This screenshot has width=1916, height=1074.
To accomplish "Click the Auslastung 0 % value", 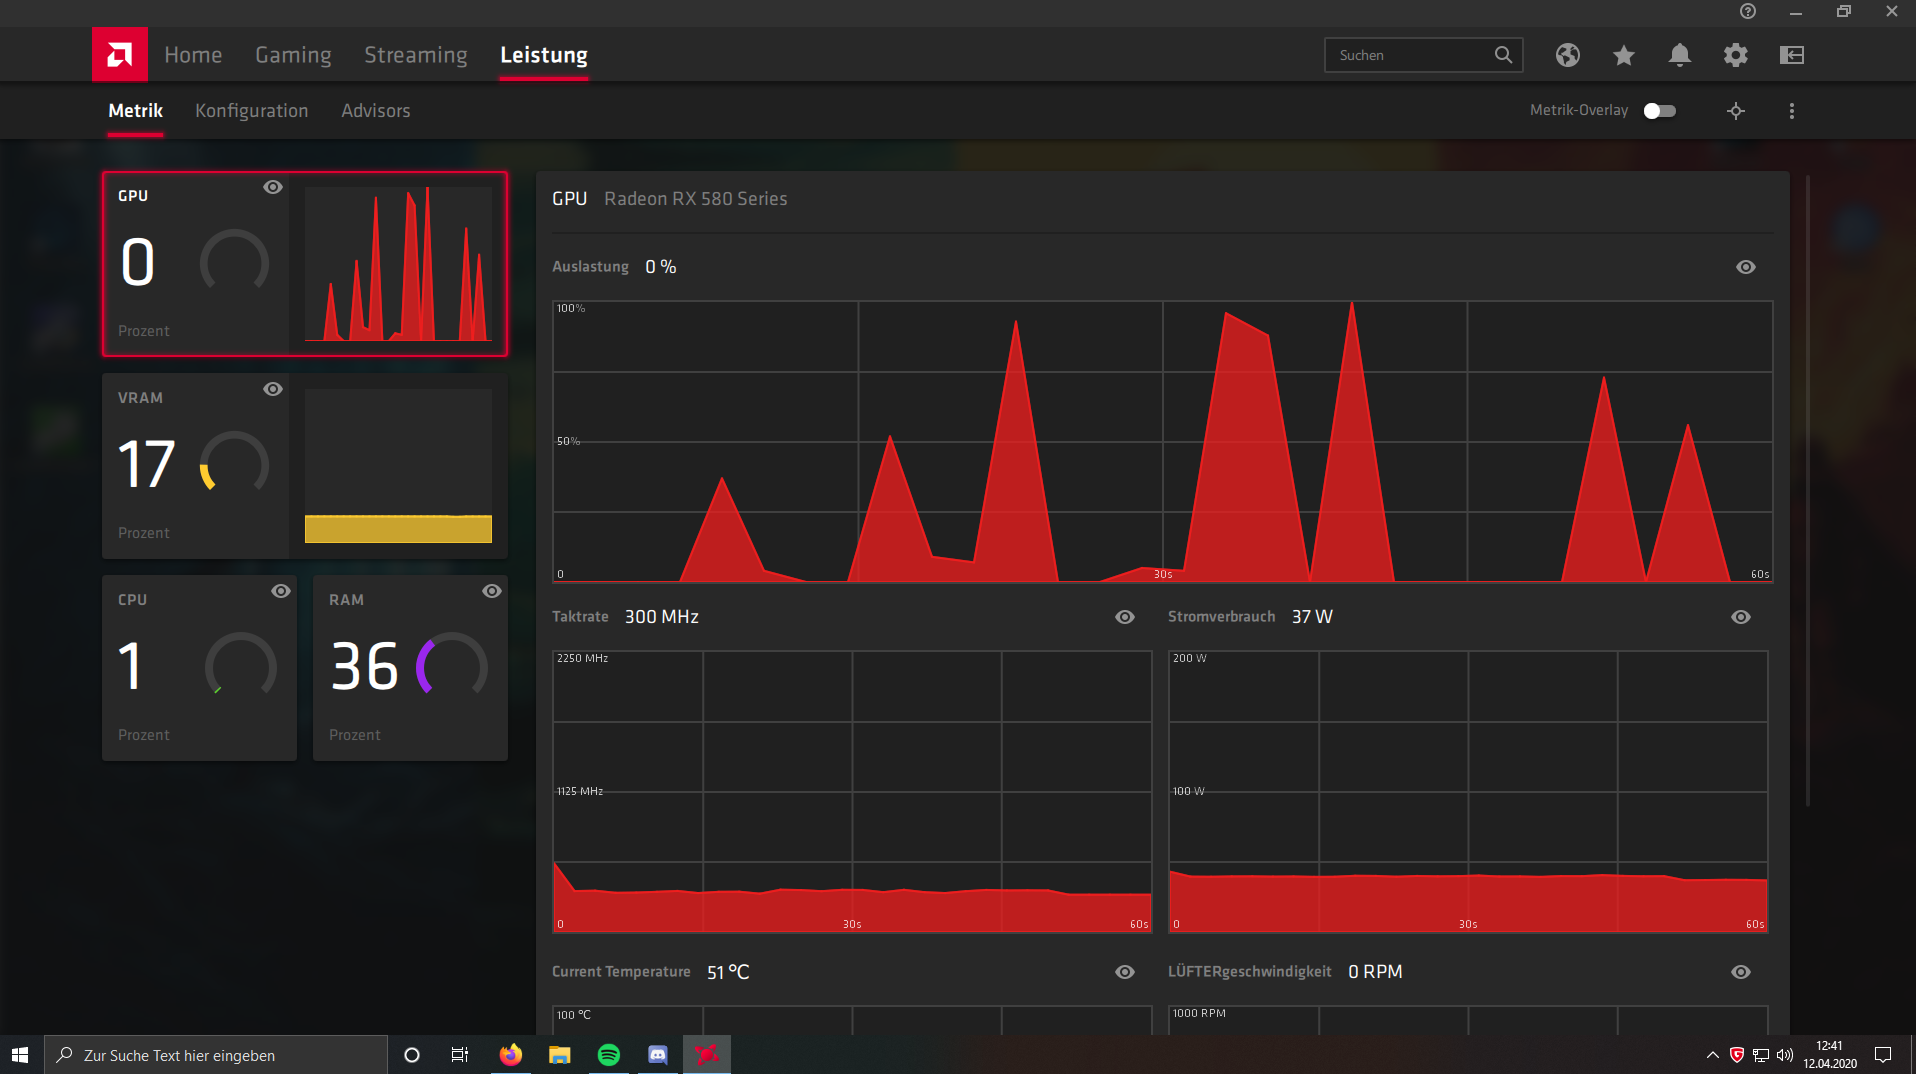I will [661, 267].
